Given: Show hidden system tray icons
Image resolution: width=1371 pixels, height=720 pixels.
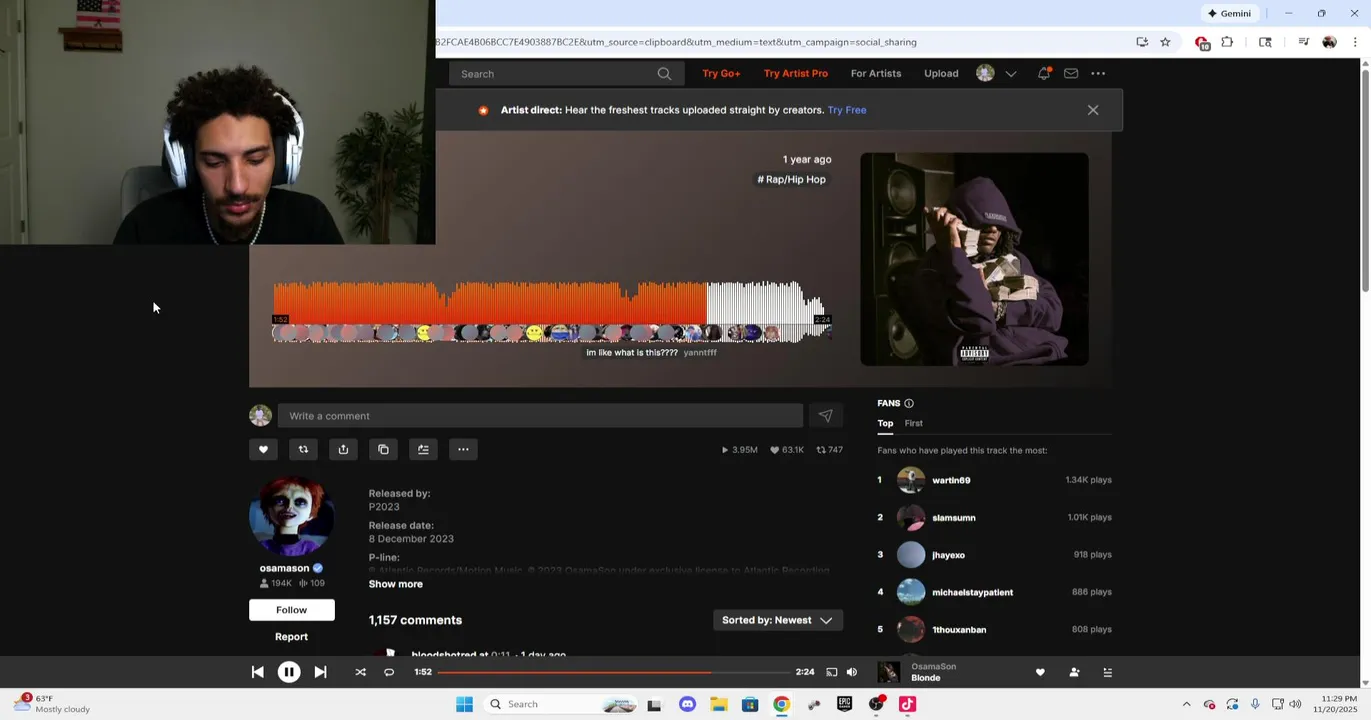Looking at the screenshot, I should coord(1186,704).
